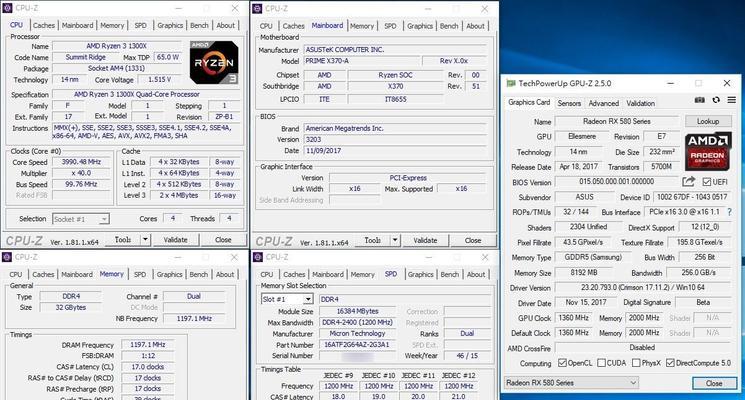Viewport: 745px width, 400px height.
Task: Click the Close button in the CPU-Z CPU tab window
Action: coord(223,240)
